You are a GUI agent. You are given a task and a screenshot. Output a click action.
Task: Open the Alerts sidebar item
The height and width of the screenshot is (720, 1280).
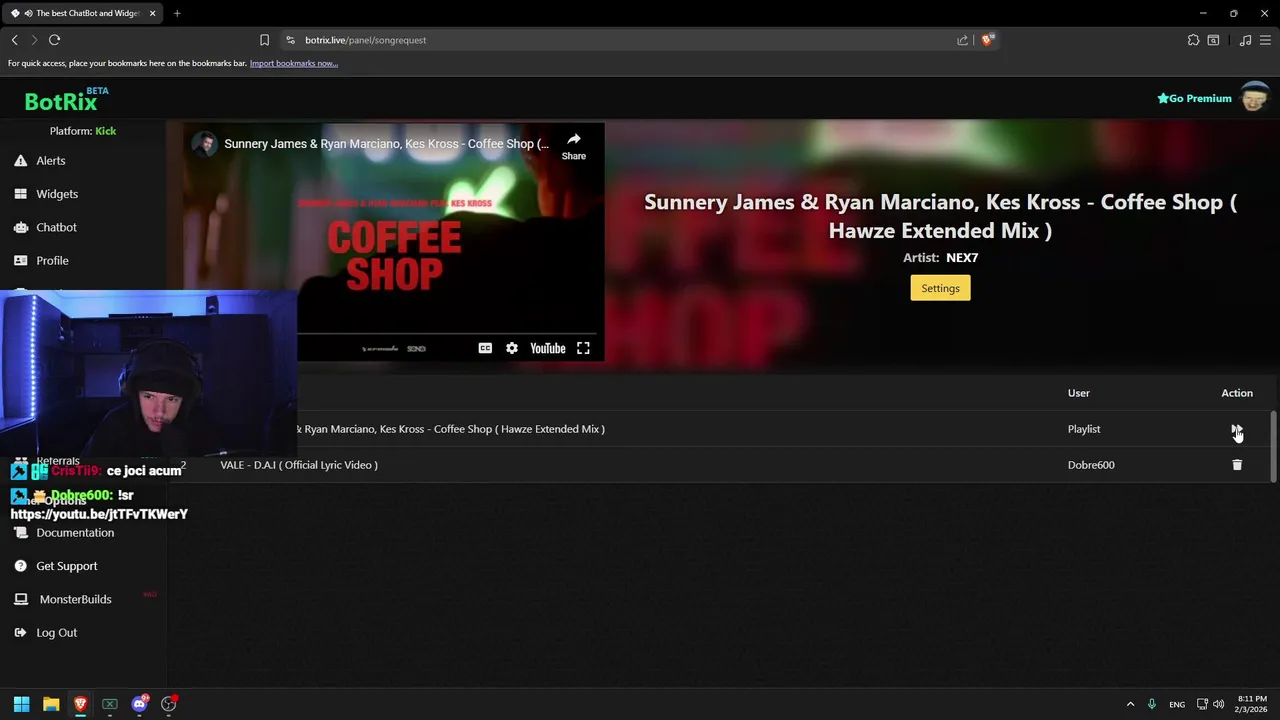[50, 161]
